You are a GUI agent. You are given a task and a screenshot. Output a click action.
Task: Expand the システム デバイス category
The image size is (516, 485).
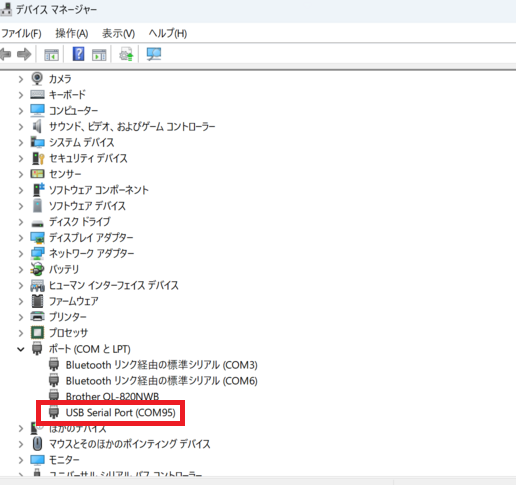point(21,143)
